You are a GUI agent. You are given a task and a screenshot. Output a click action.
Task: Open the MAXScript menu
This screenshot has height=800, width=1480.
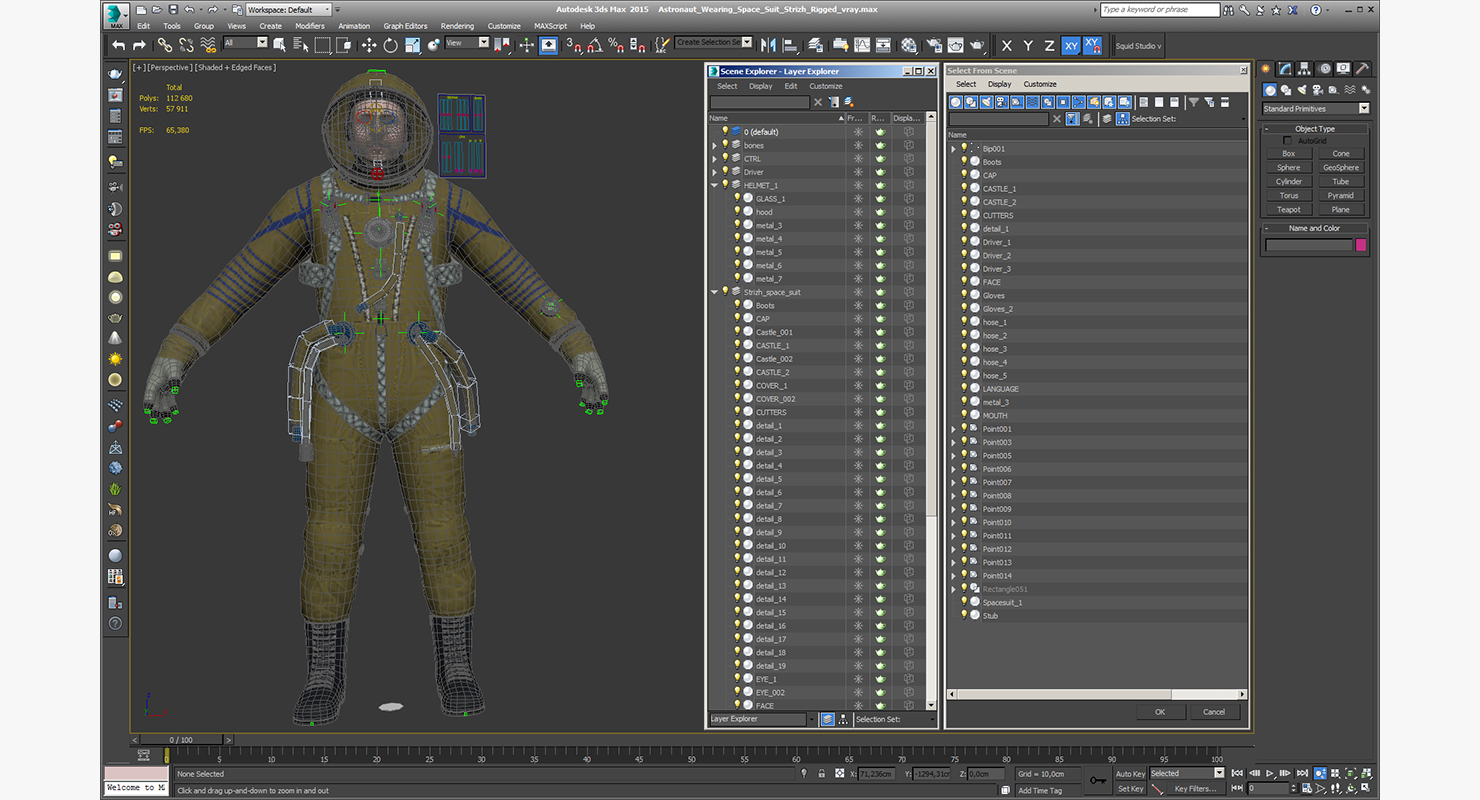550,26
